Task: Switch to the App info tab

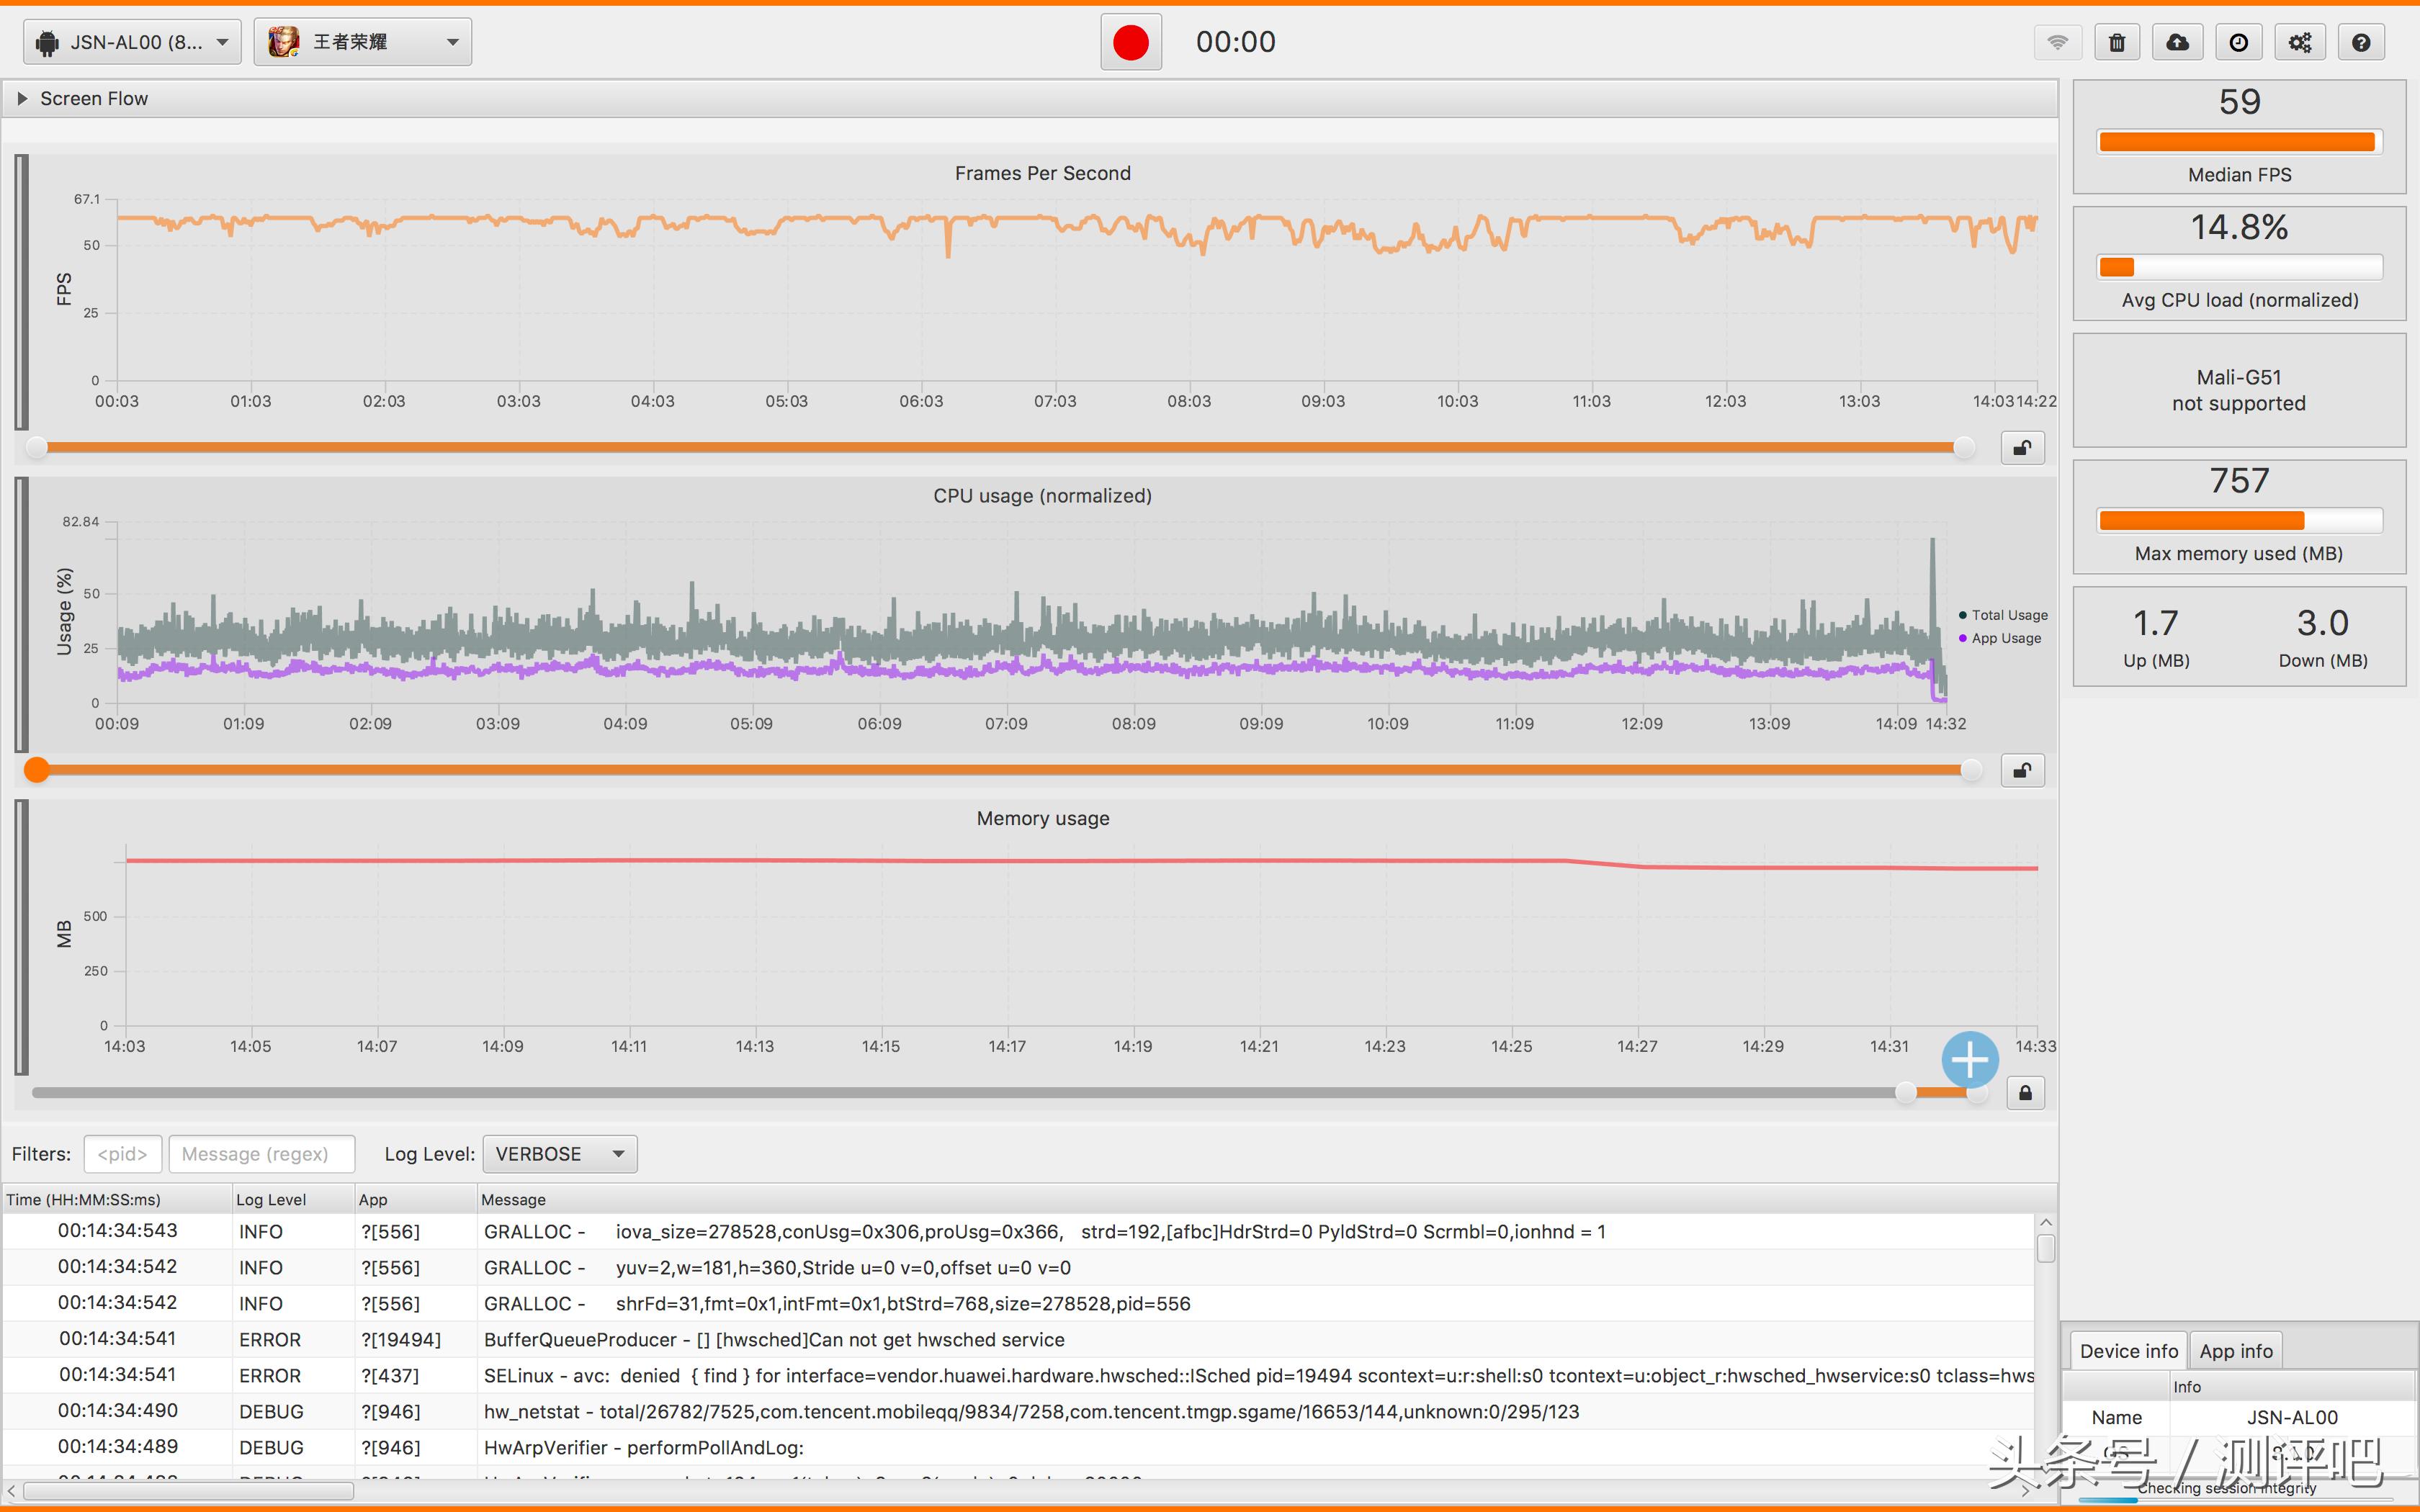Action: click(x=2236, y=1351)
